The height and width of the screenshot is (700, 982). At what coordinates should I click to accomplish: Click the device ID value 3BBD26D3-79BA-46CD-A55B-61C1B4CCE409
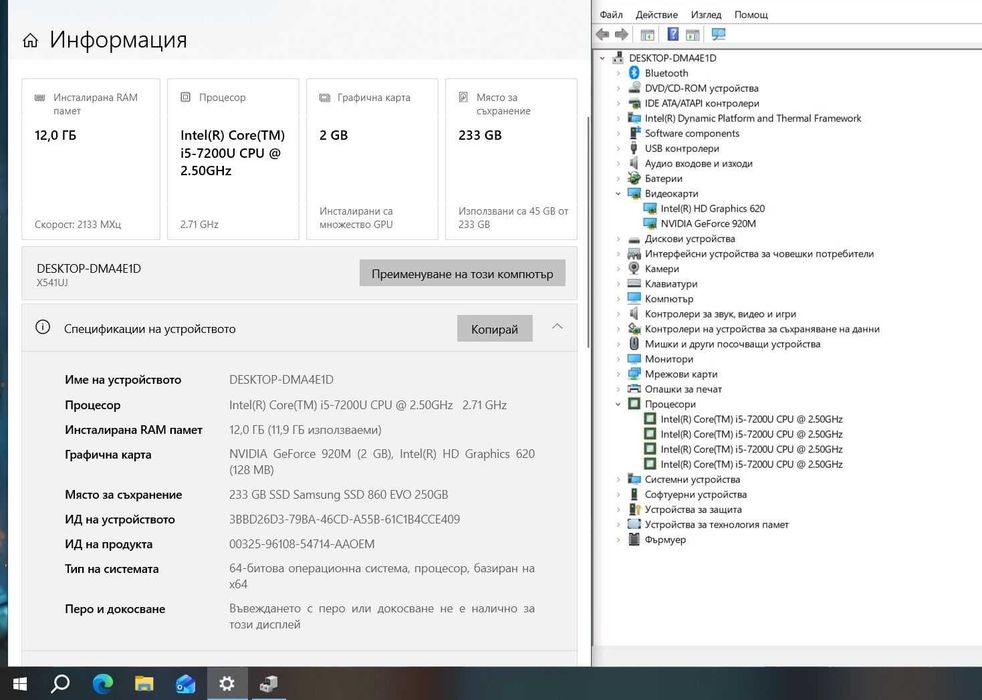click(x=344, y=519)
